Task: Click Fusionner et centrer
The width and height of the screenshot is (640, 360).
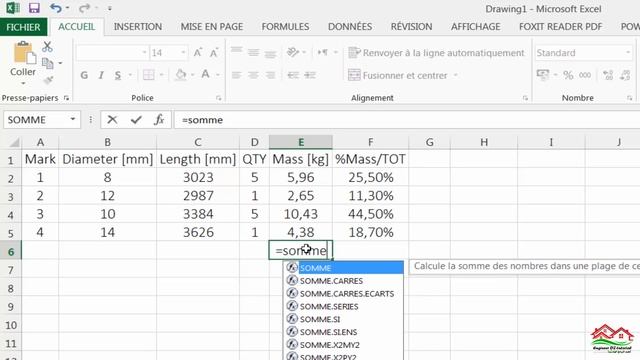Action: pos(398,75)
